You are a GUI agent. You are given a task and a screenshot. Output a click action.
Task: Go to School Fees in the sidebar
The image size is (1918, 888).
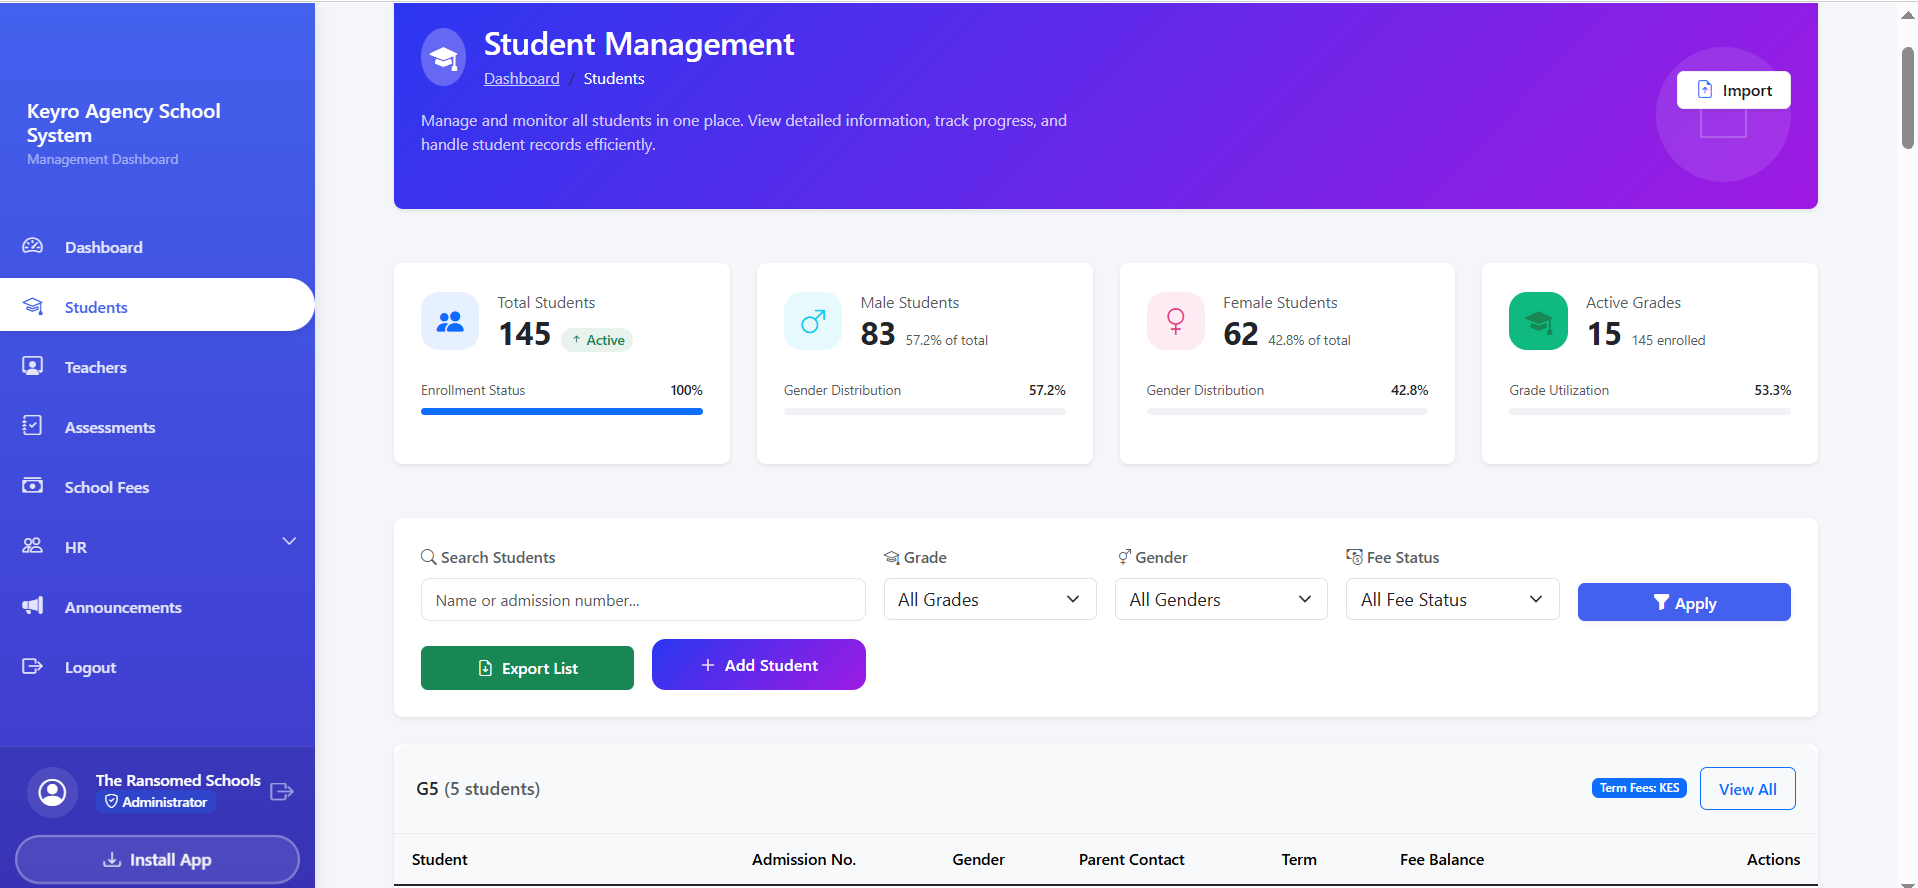coord(106,487)
